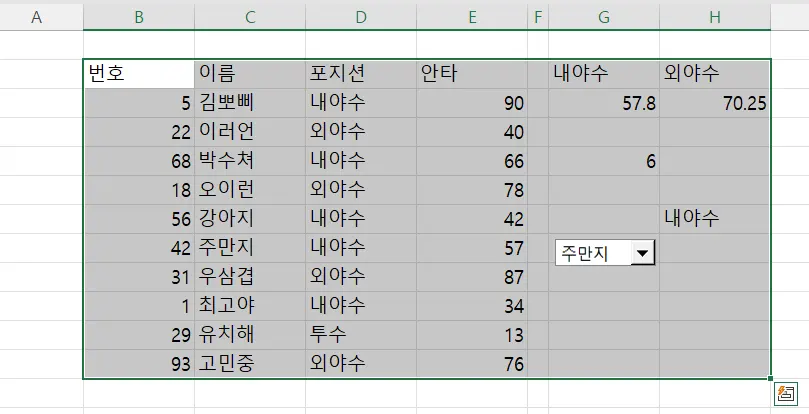
Task: Select the hits cell showing 90
Action: pyautogui.click(x=472, y=103)
